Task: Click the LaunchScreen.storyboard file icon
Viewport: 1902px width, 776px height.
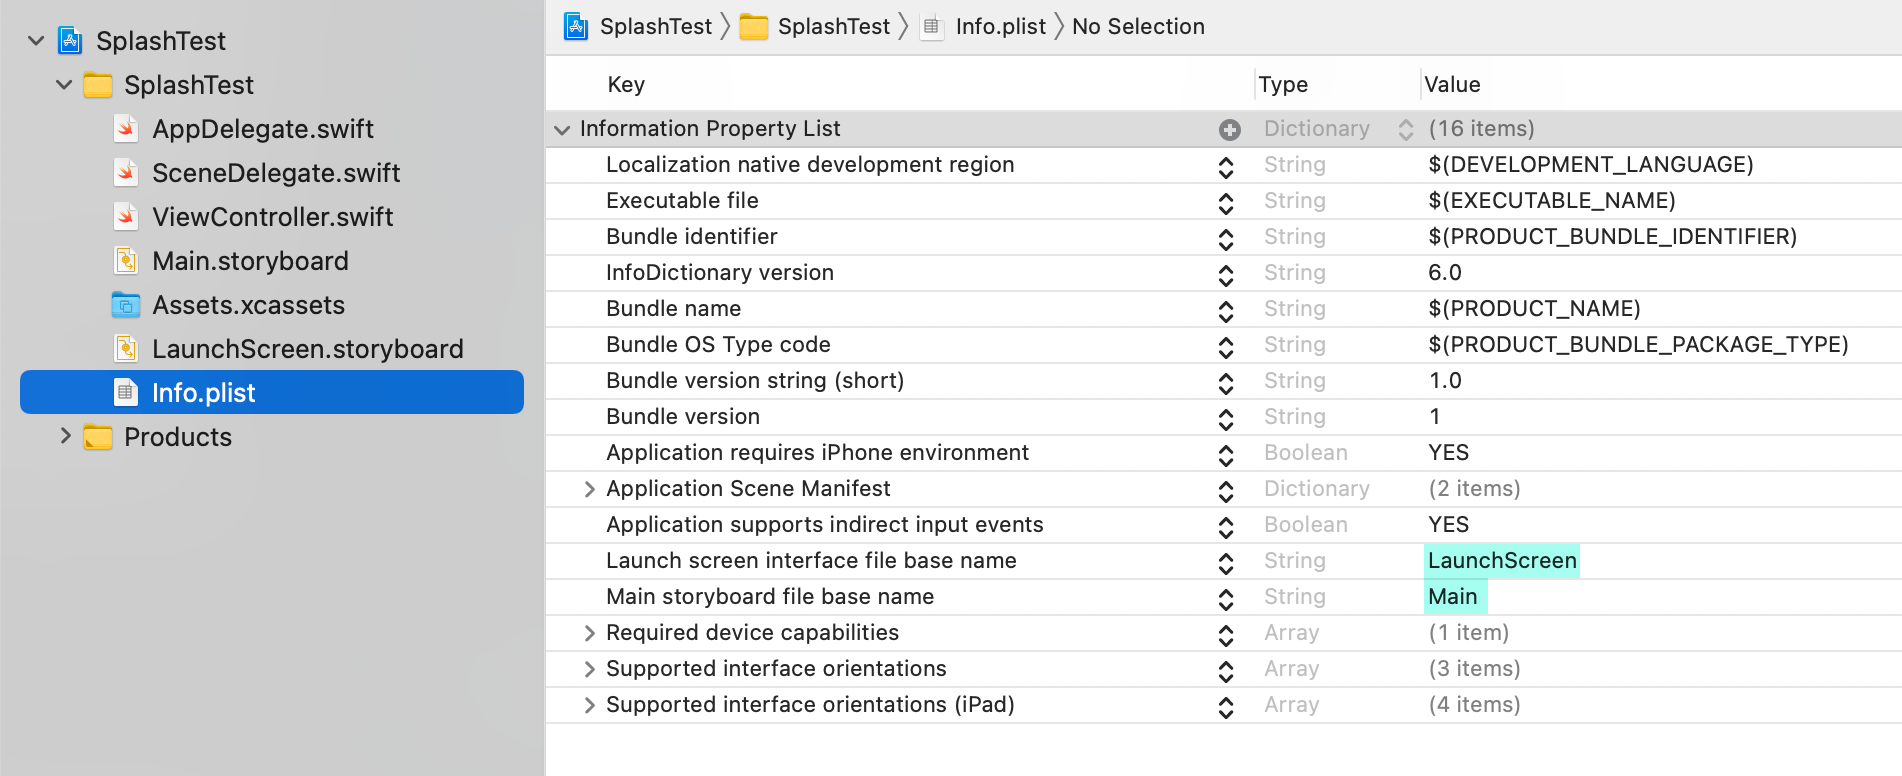Action: pyautogui.click(x=126, y=349)
